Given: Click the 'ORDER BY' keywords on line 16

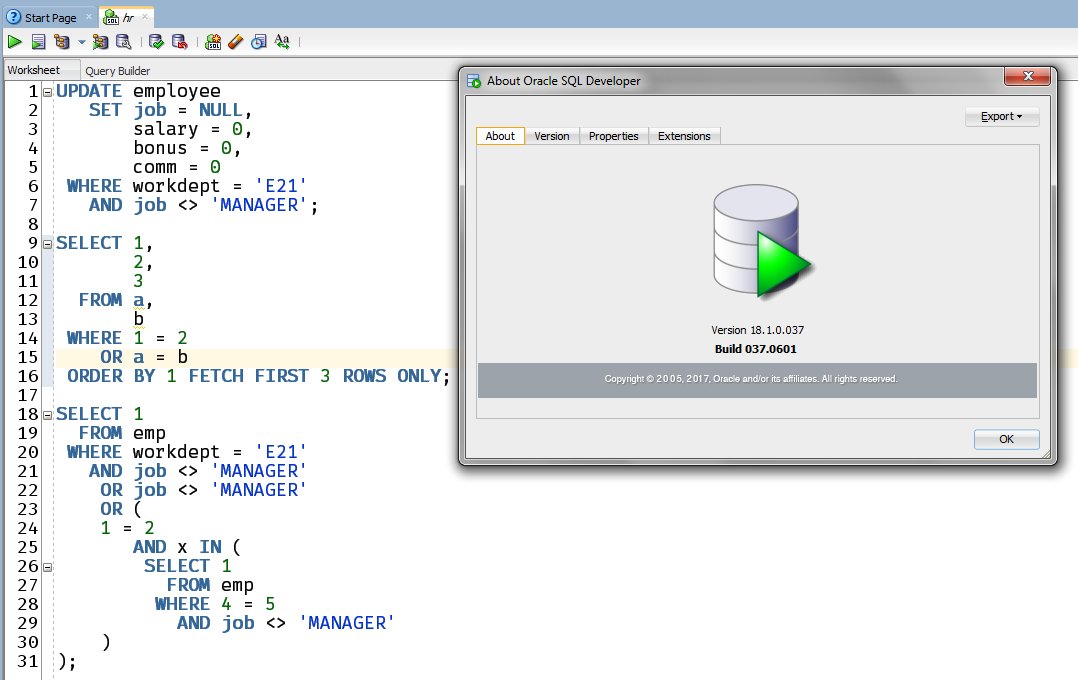Looking at the screenshot, I should pyautogui.click(x=111, y=376).
